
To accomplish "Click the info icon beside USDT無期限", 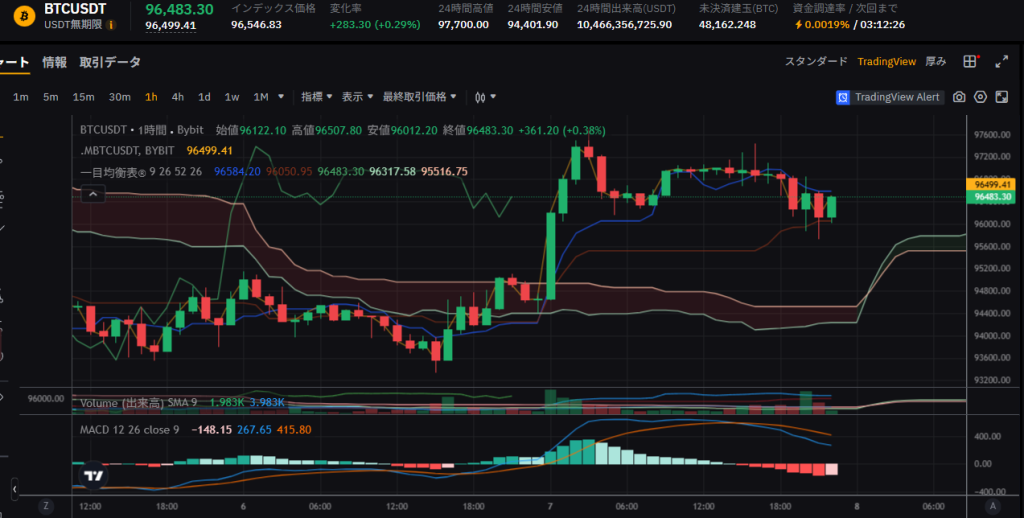I will point(110,24).
